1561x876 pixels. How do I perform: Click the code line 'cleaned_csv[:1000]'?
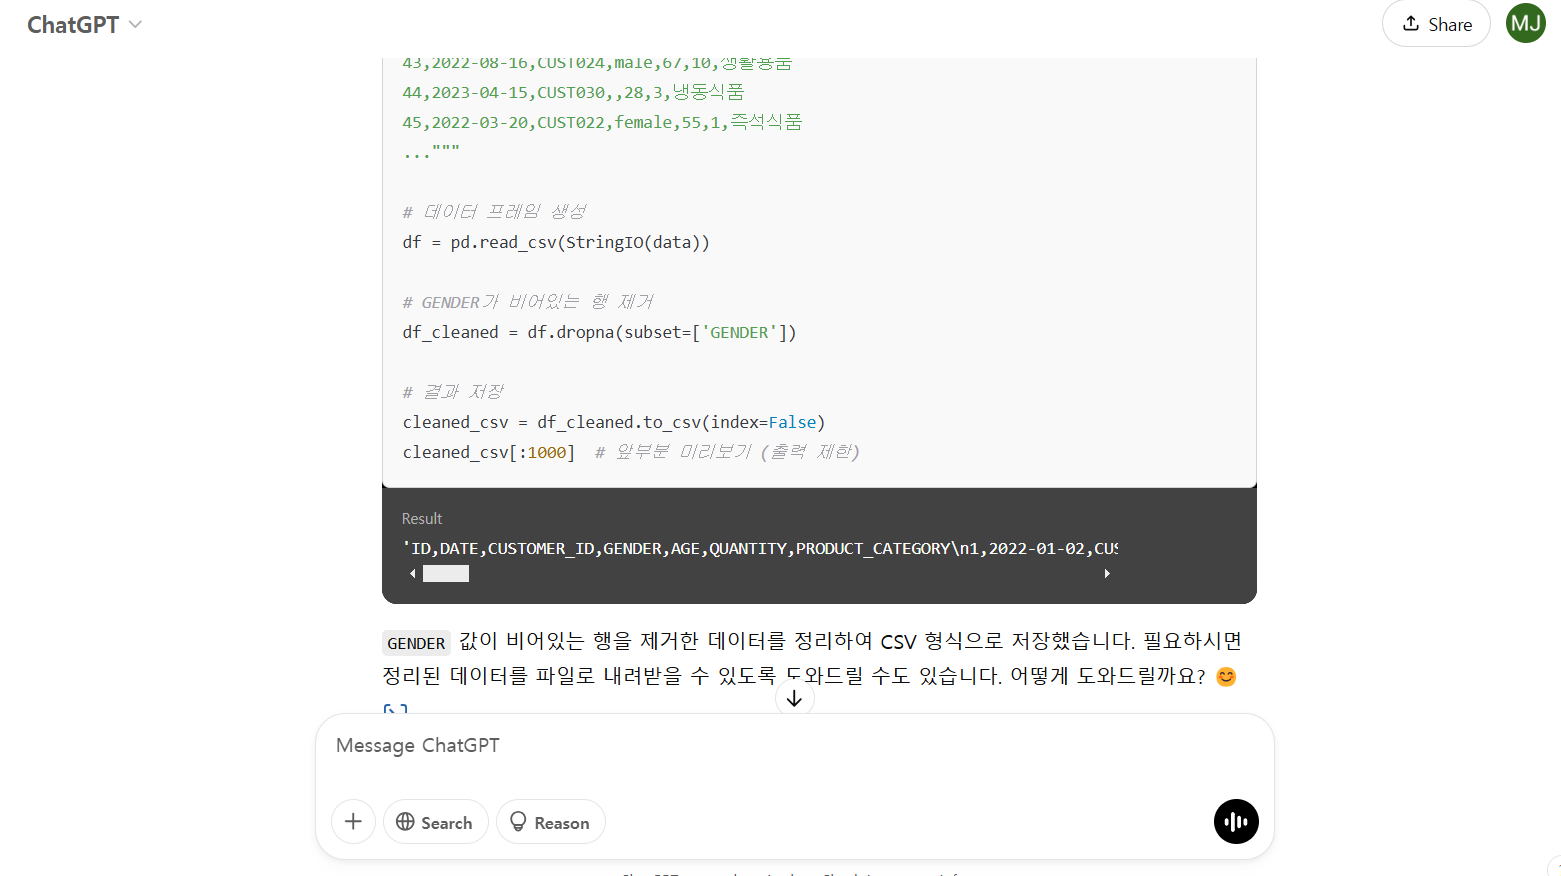(x=489, y=452)
